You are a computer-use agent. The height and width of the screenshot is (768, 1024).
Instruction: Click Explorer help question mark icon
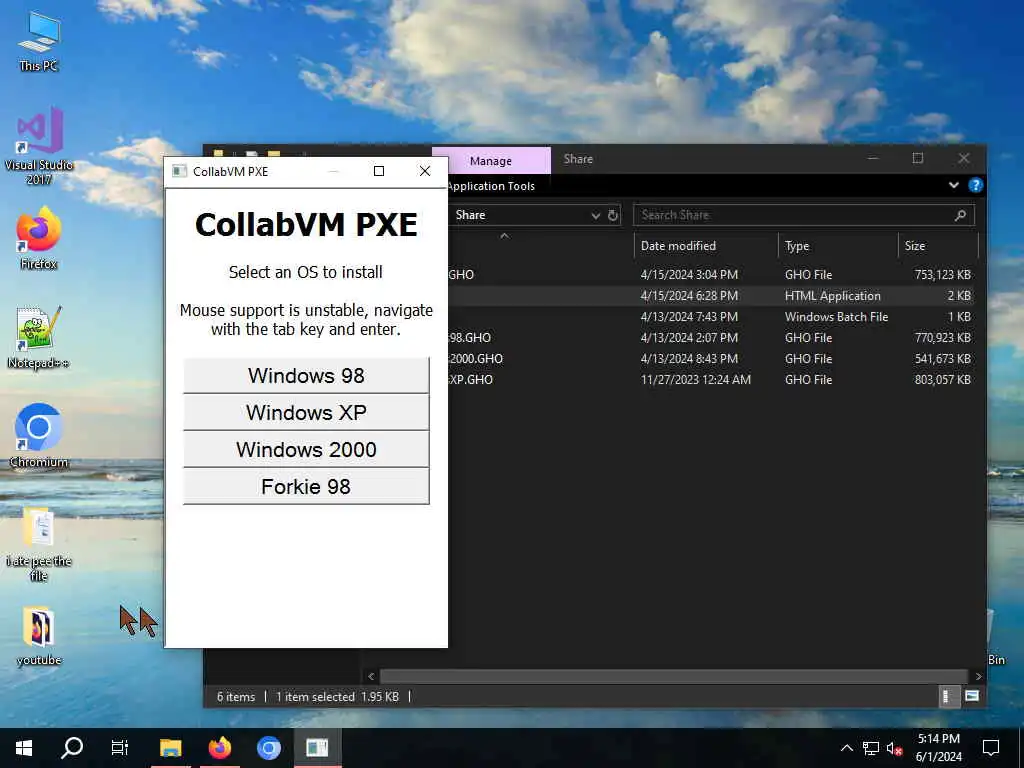[975, 185]
